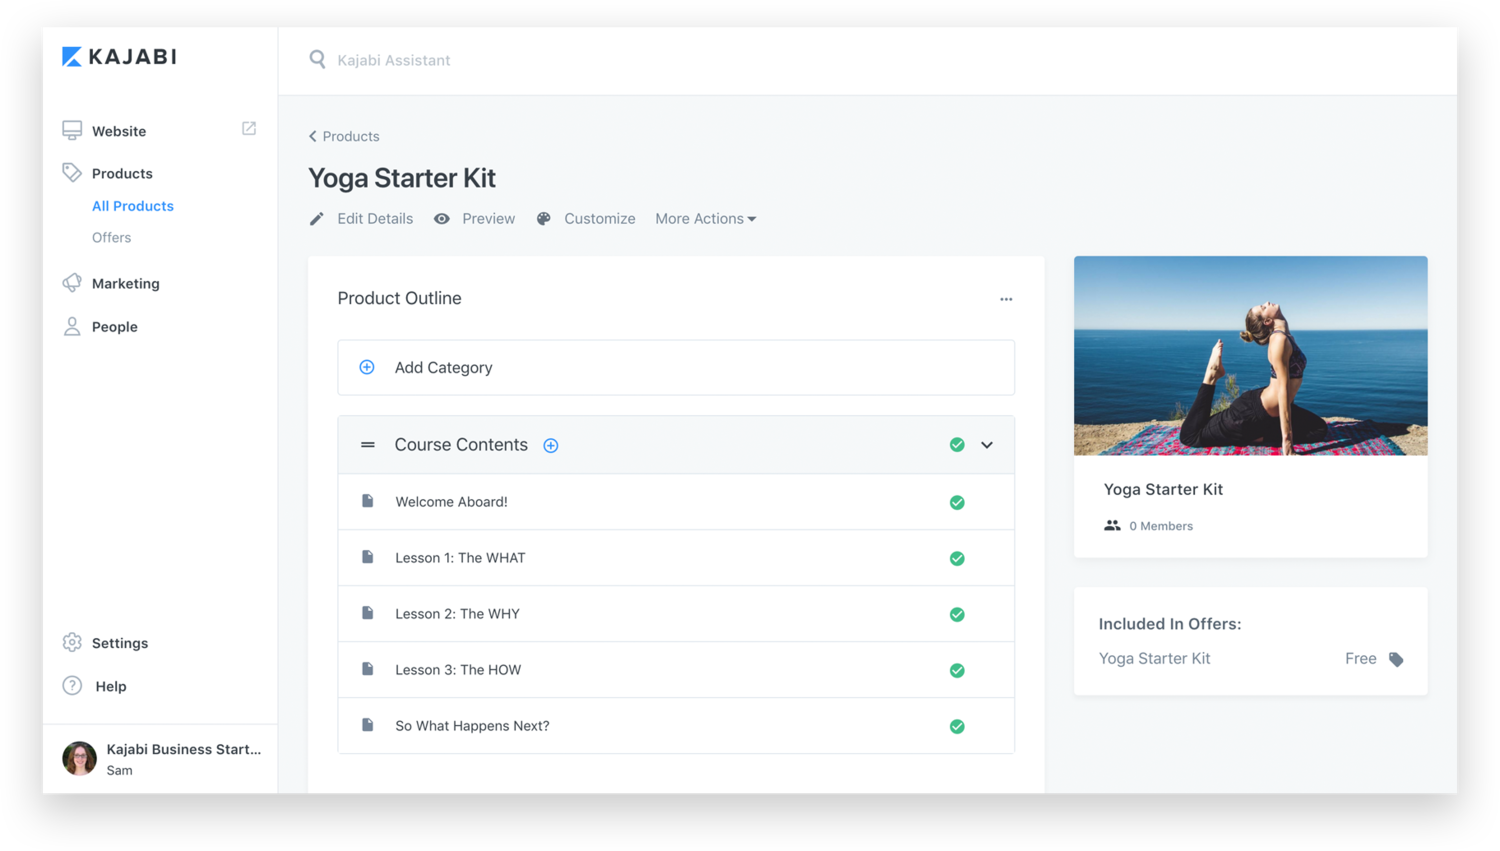Toggle Lesson 1 published checkmark
The image size is (1500, 851).
[x=957, y=559]
